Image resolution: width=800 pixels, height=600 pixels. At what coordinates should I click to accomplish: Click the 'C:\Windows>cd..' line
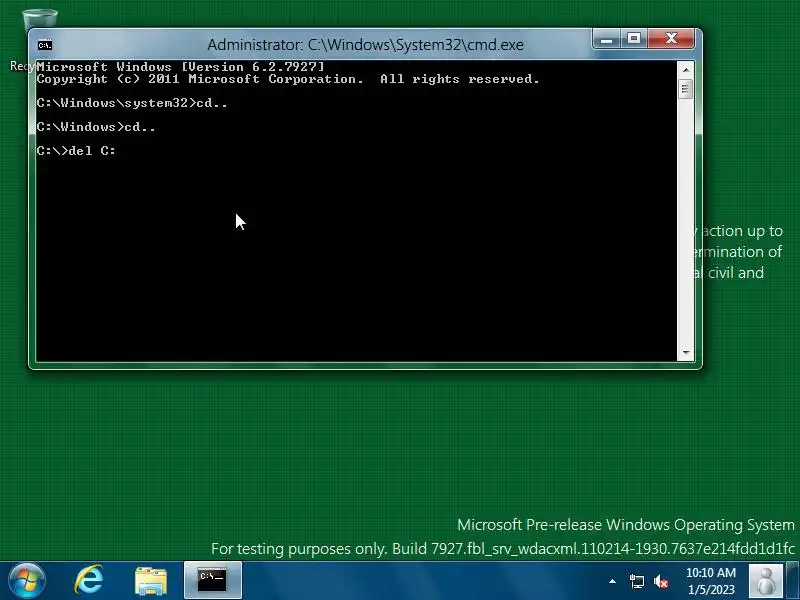pyautogui.click(x=96, y=127)
